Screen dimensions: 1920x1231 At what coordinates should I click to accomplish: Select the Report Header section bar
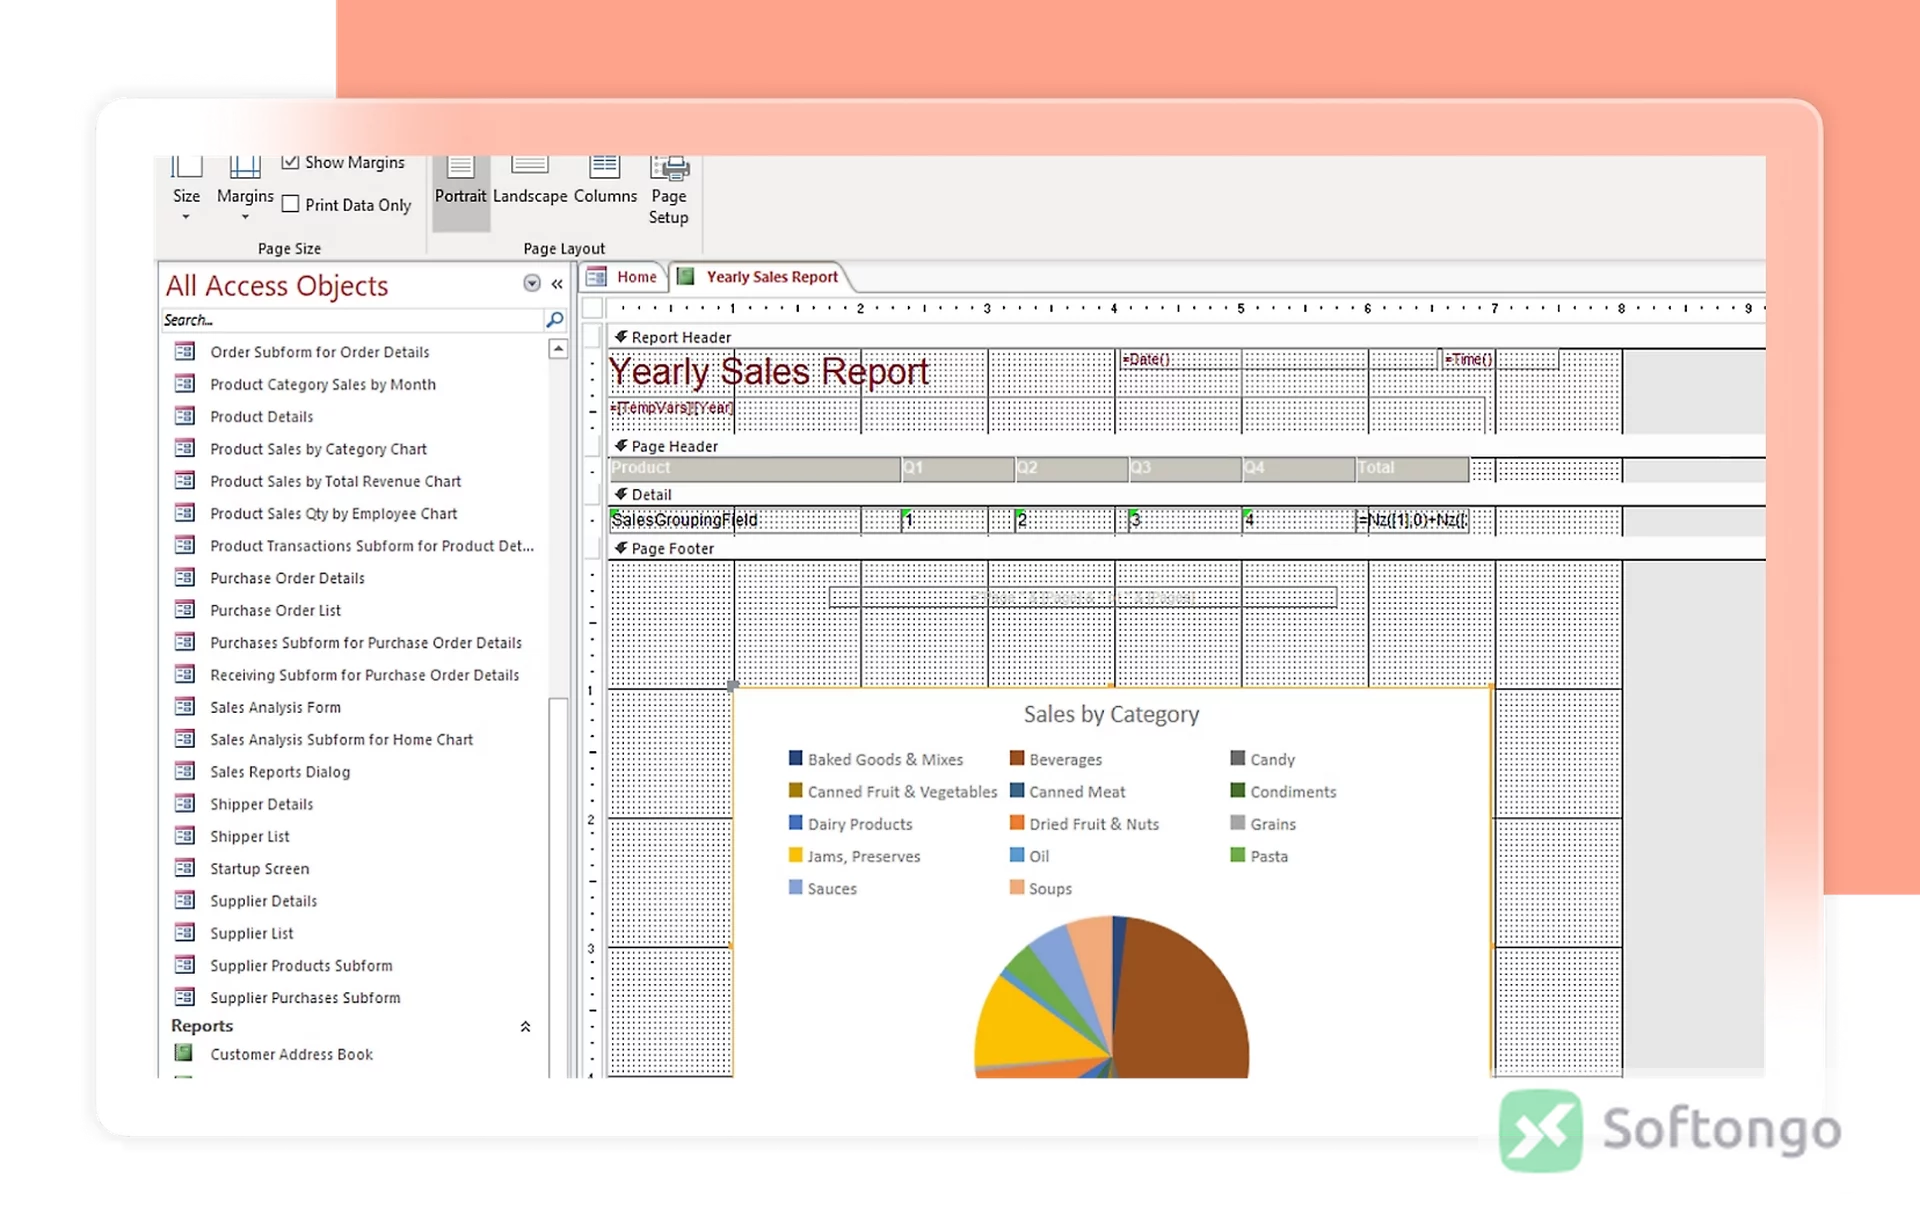(1186, 338)
